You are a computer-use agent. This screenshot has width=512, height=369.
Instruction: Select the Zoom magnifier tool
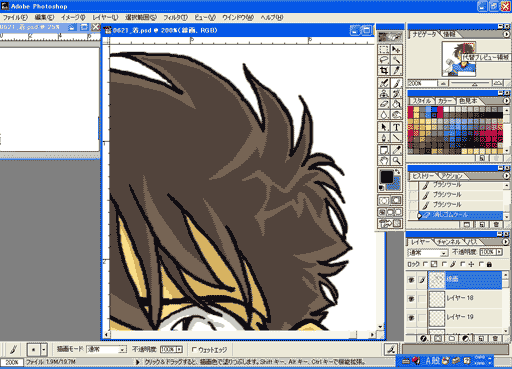[396, 160]
